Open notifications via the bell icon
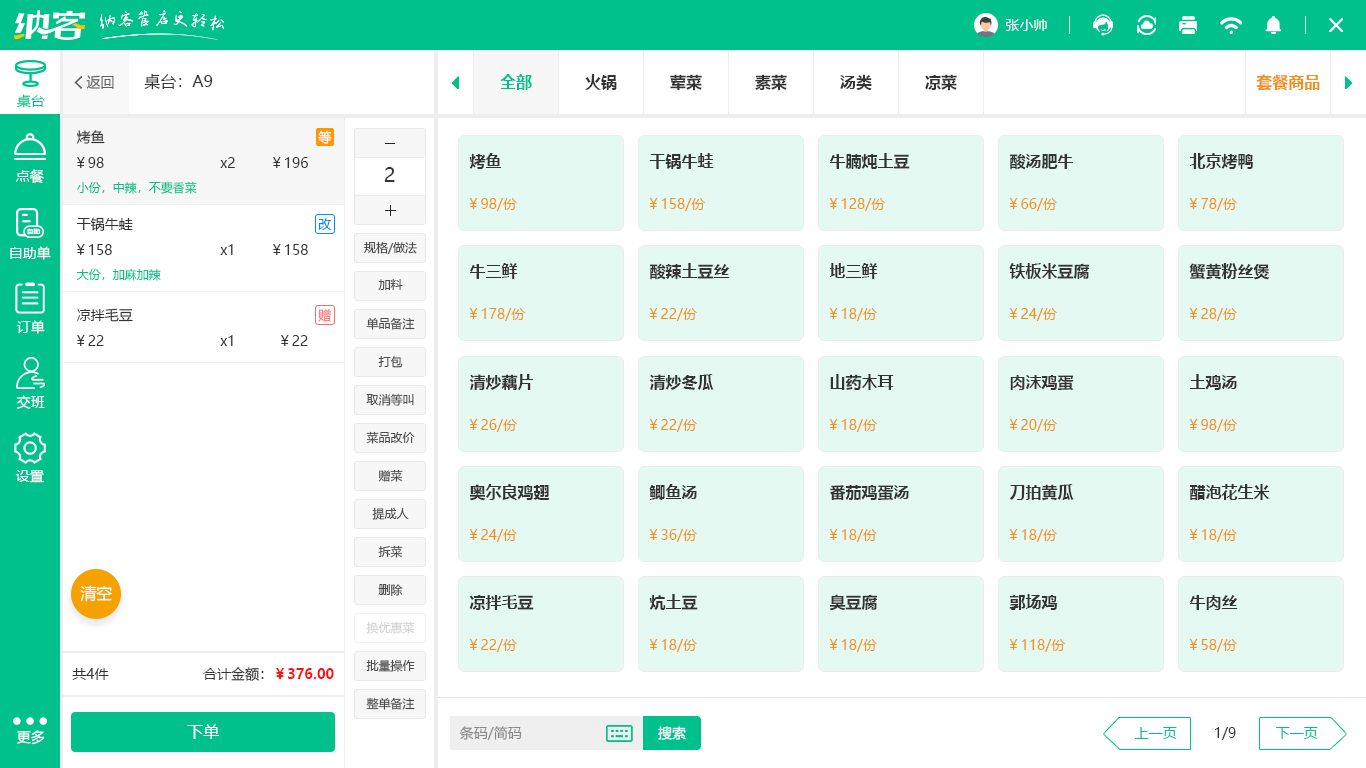 pos(1273,25)
